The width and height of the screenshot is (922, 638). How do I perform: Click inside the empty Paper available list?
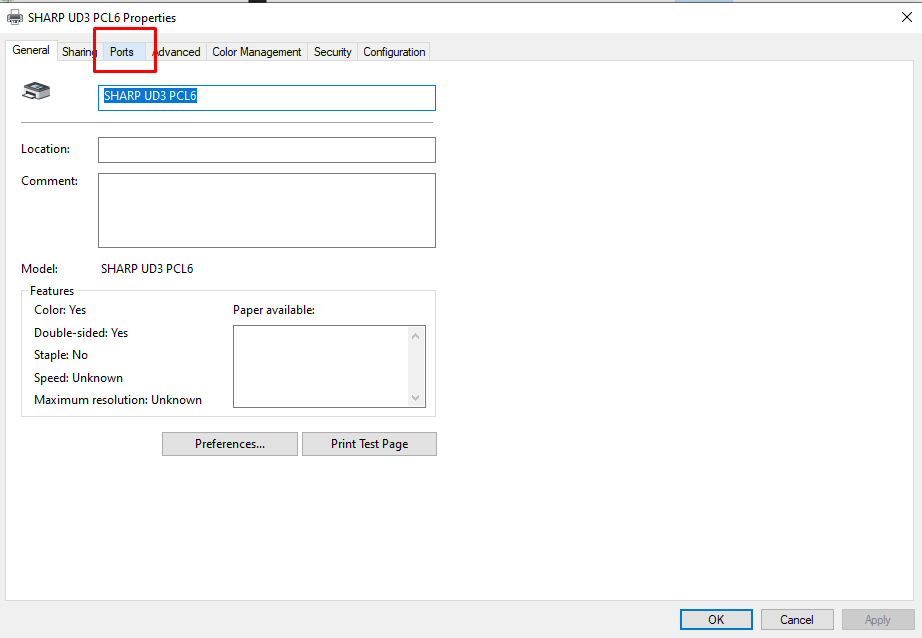(x=320, y=366)
